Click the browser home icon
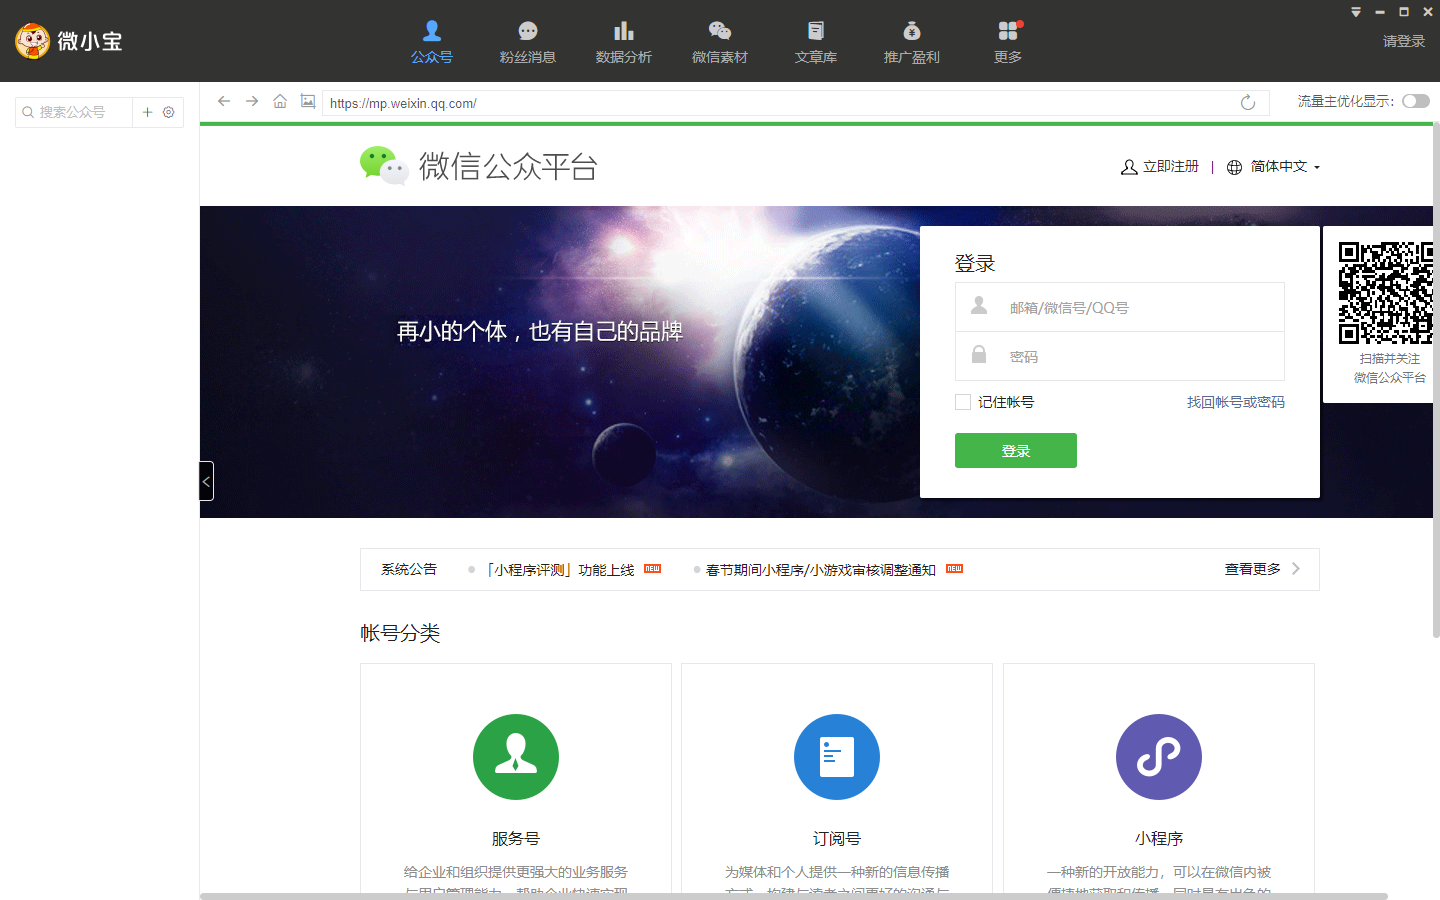The height and width of the screenshot is (900, 1440). [x=280, y=102]
